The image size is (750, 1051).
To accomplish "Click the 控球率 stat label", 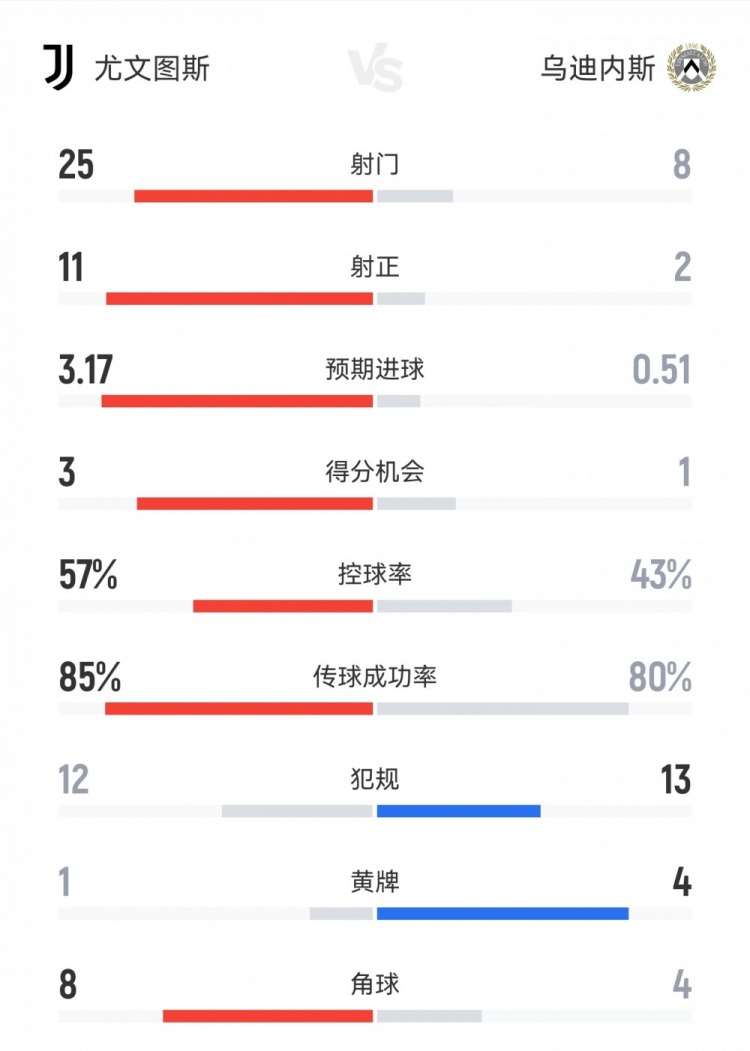I will pyautogui.click(x=375, y=575).
